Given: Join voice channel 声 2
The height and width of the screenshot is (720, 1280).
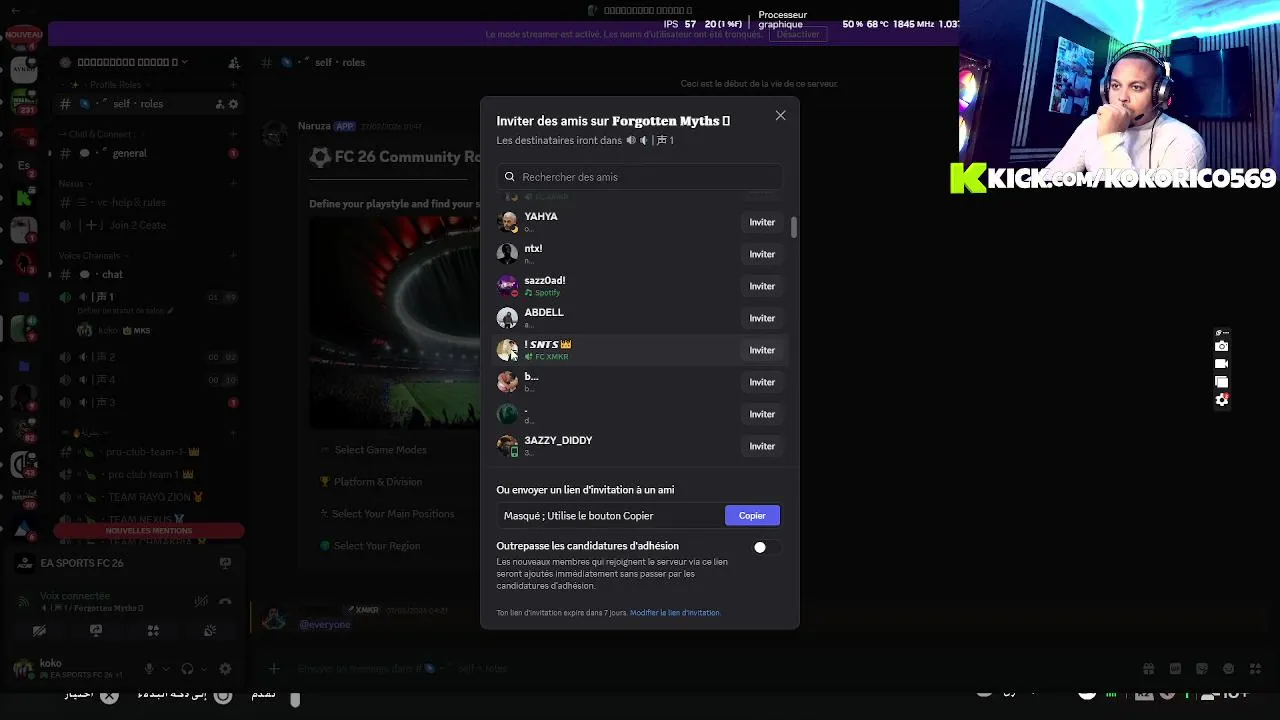Looking at the screenshot, I should 148,356.
